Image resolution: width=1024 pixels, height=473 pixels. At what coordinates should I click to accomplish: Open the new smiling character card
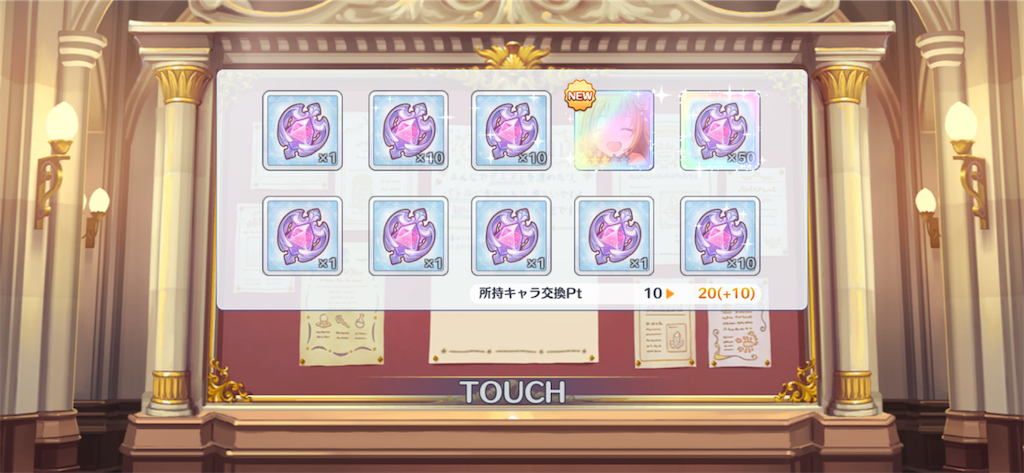tap(615, 130)
